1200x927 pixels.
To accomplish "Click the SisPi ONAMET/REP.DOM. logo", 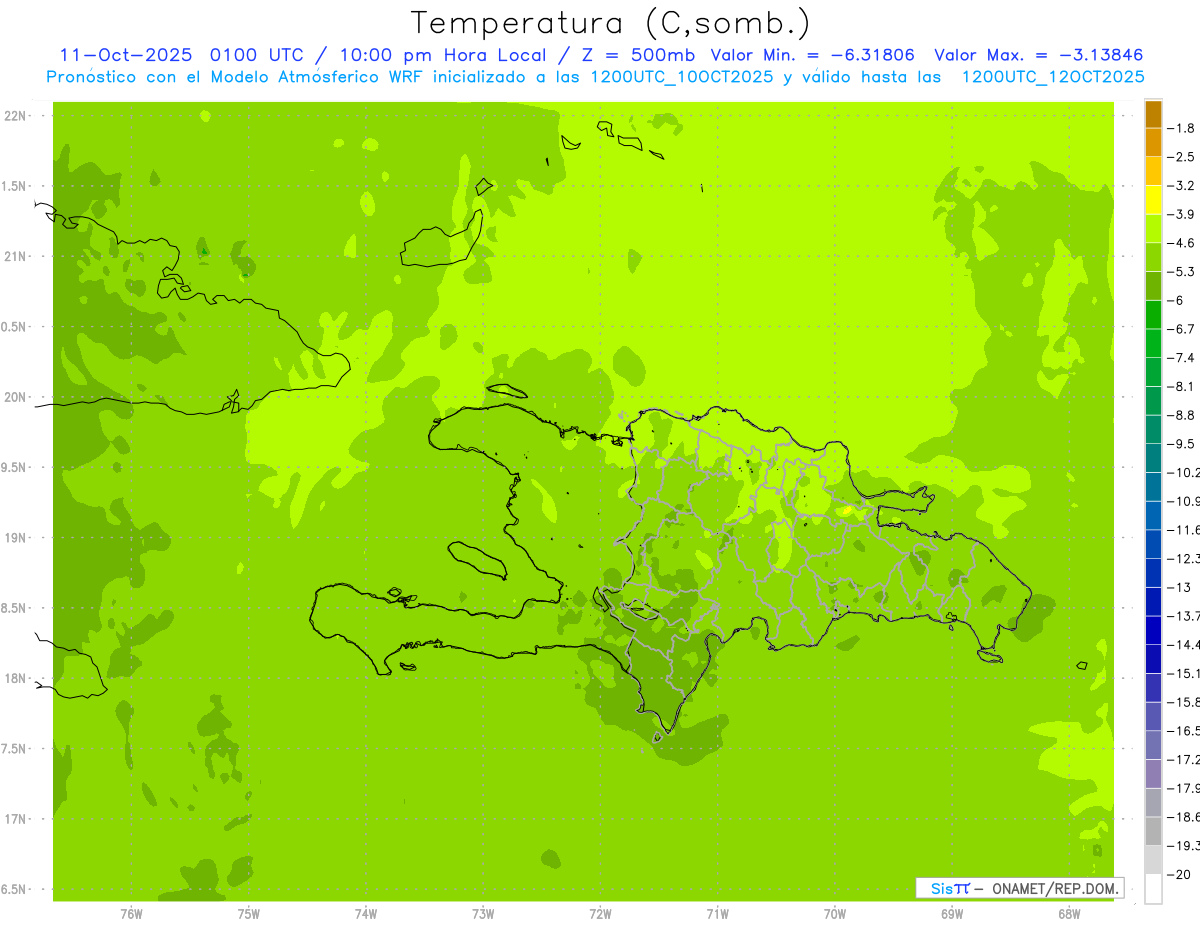I will 1019,888.
